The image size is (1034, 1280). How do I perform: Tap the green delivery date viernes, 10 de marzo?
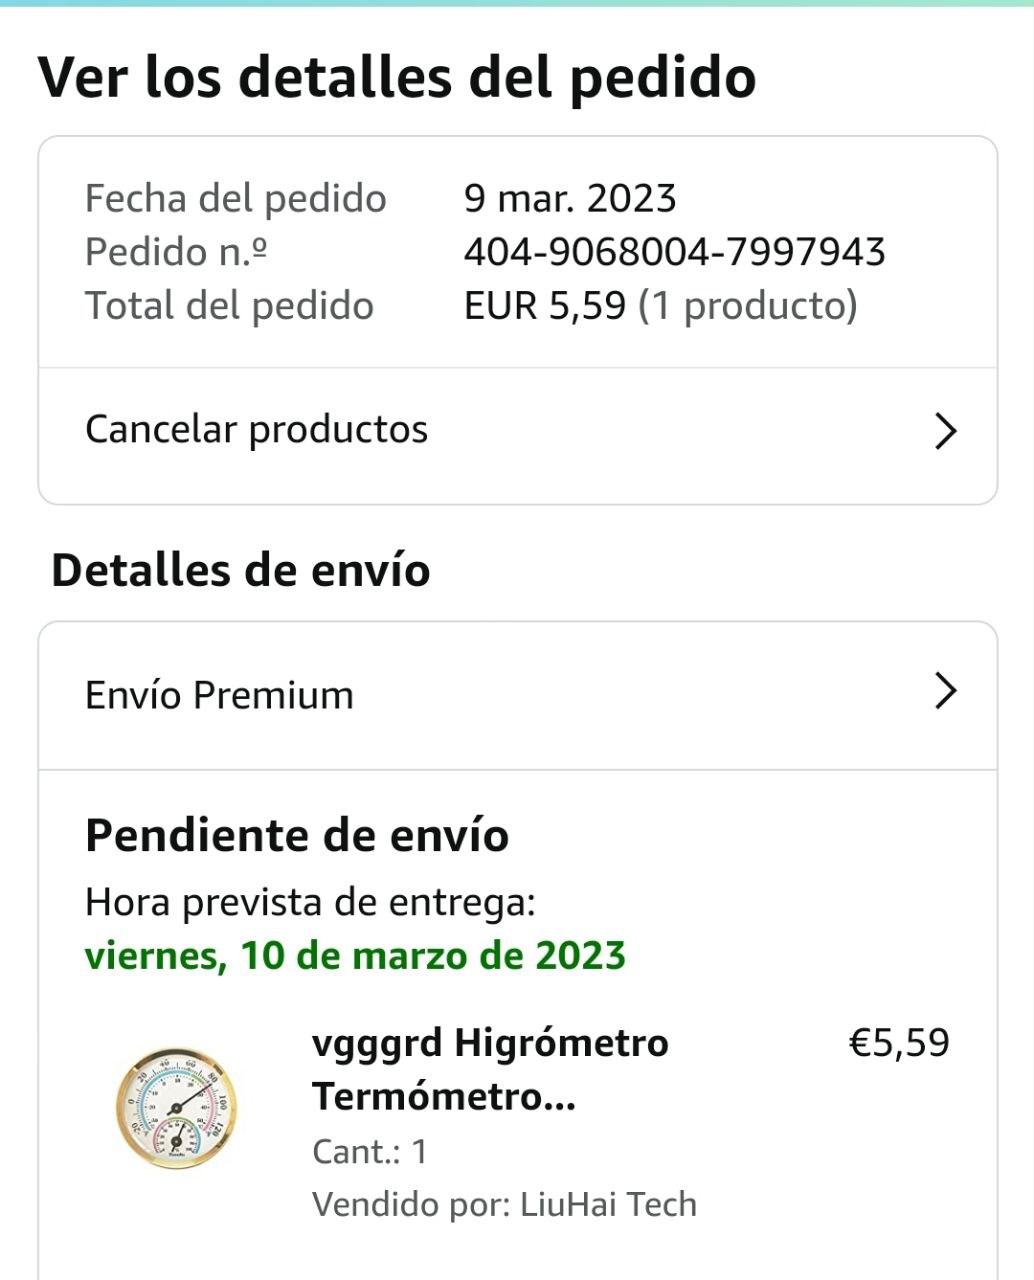click(x=355, y=955)
